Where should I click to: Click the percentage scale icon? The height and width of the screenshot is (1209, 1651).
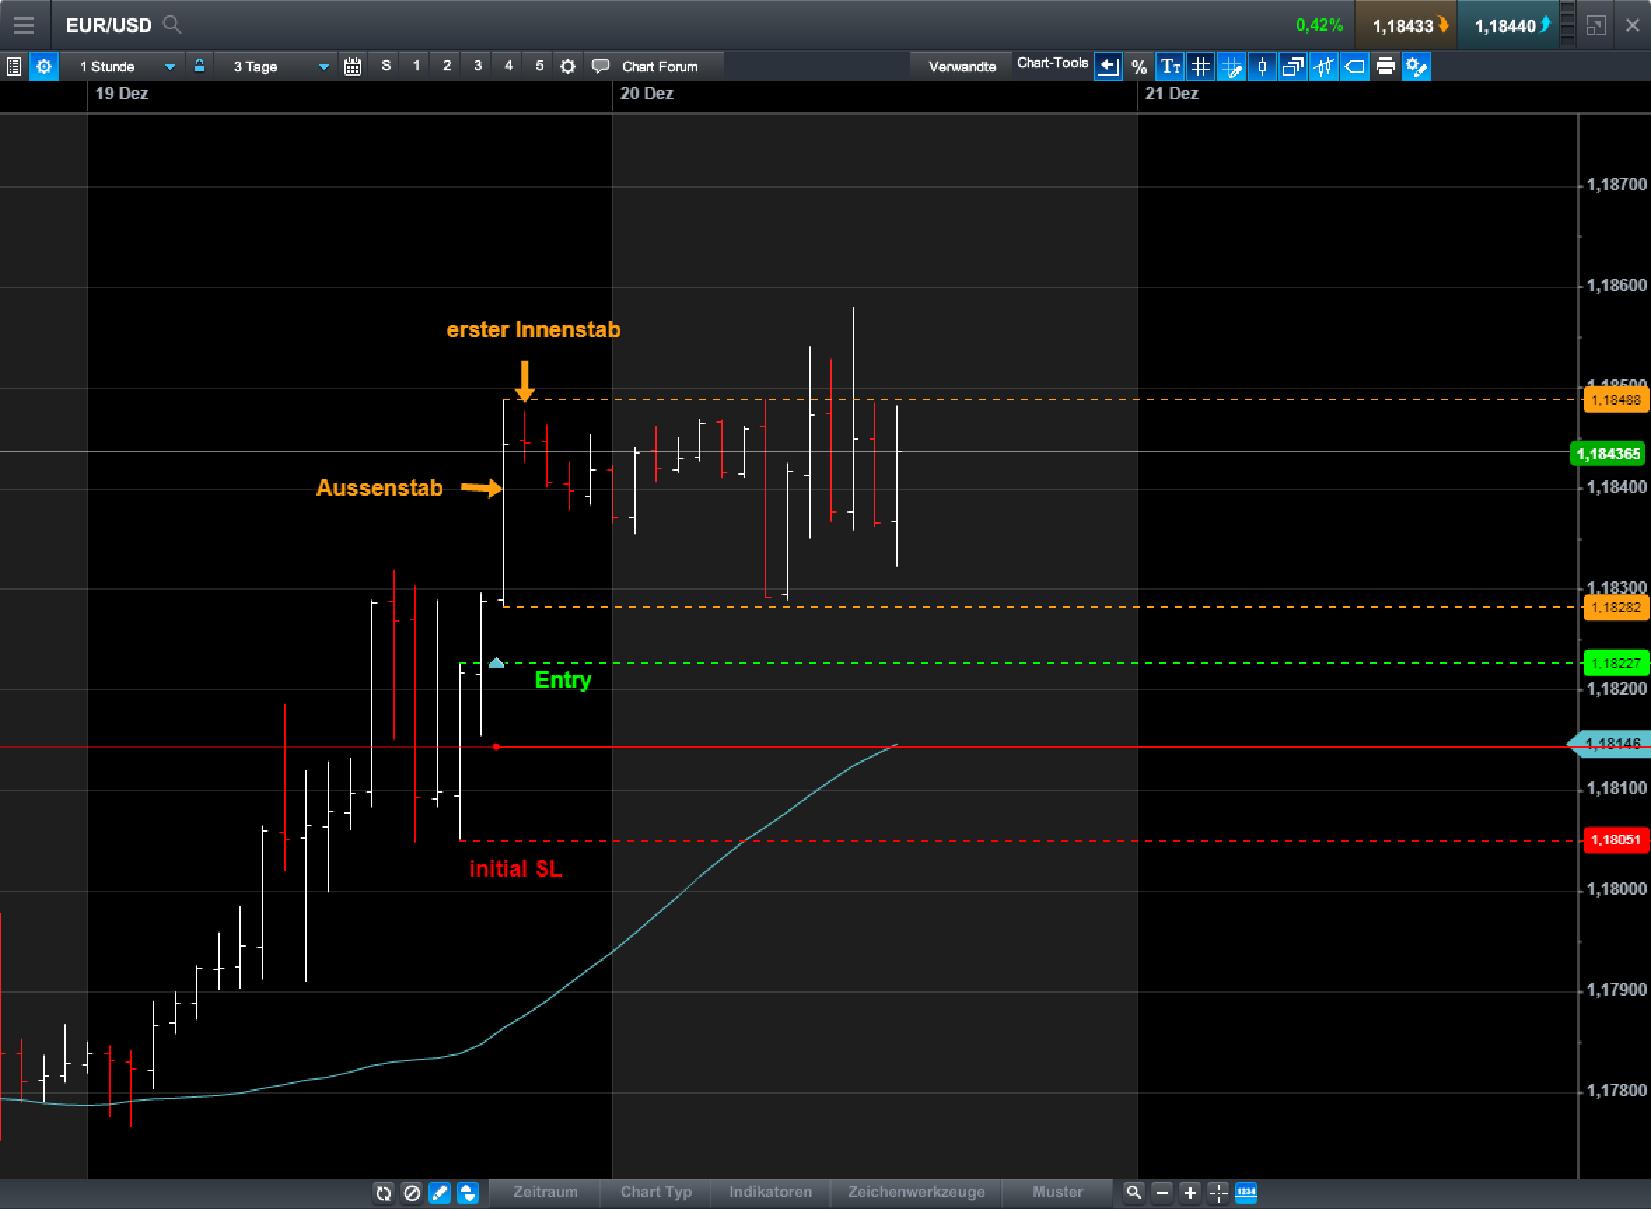1137,66
